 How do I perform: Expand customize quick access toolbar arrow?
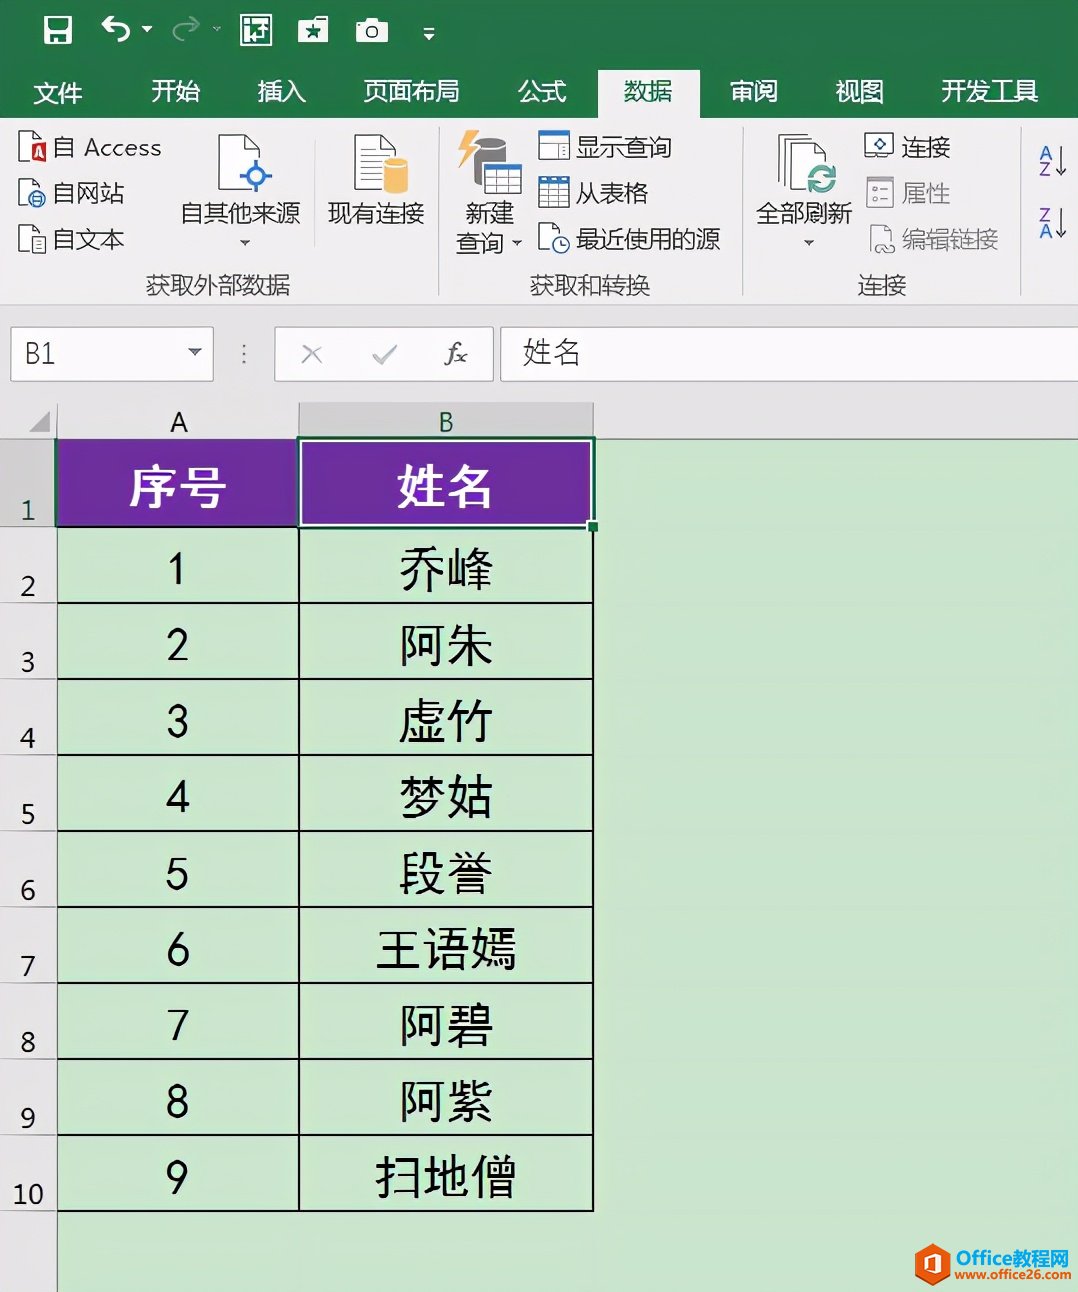tap(429, 34)
